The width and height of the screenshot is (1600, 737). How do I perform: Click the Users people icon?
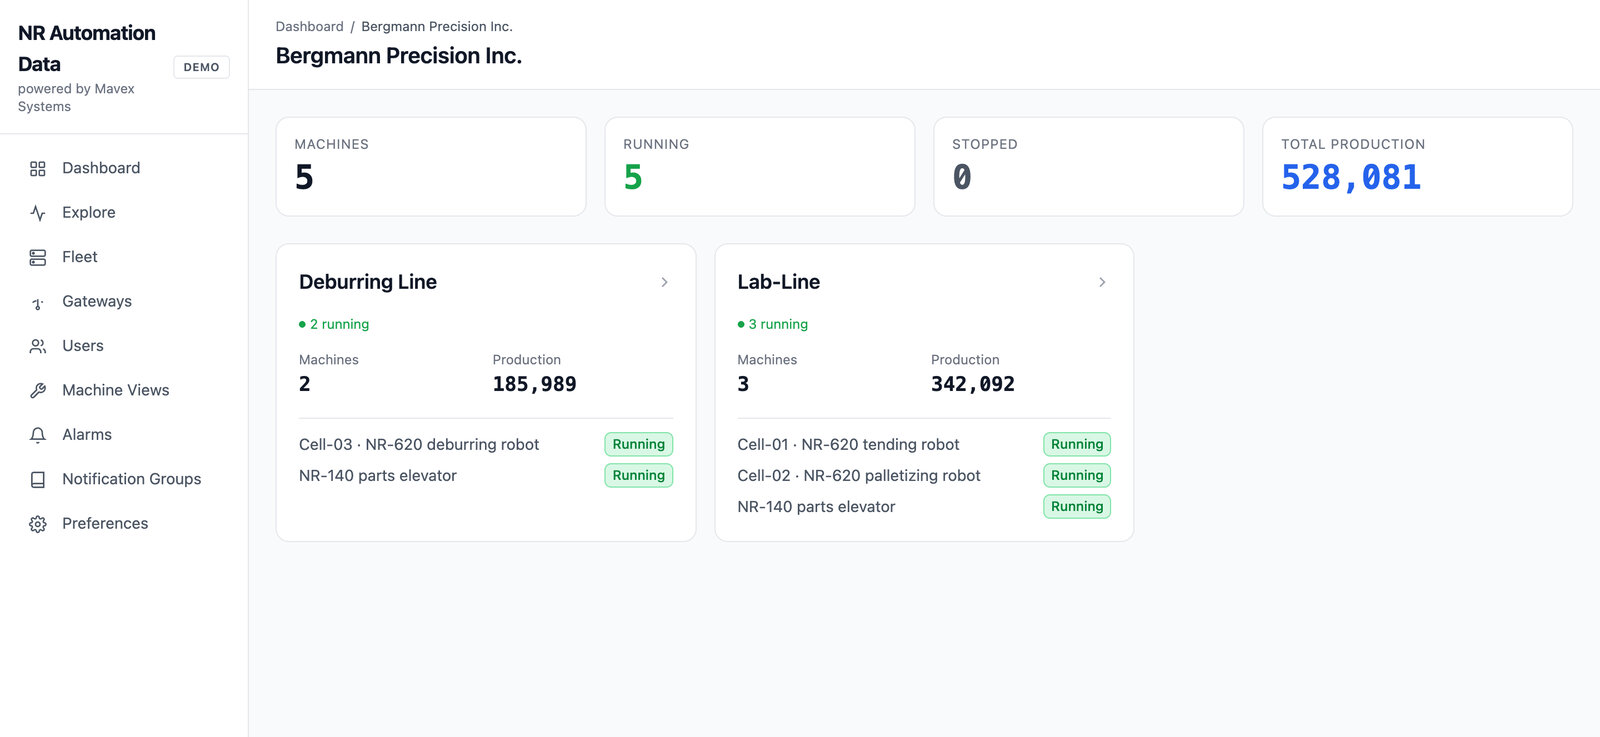point(38,346)
